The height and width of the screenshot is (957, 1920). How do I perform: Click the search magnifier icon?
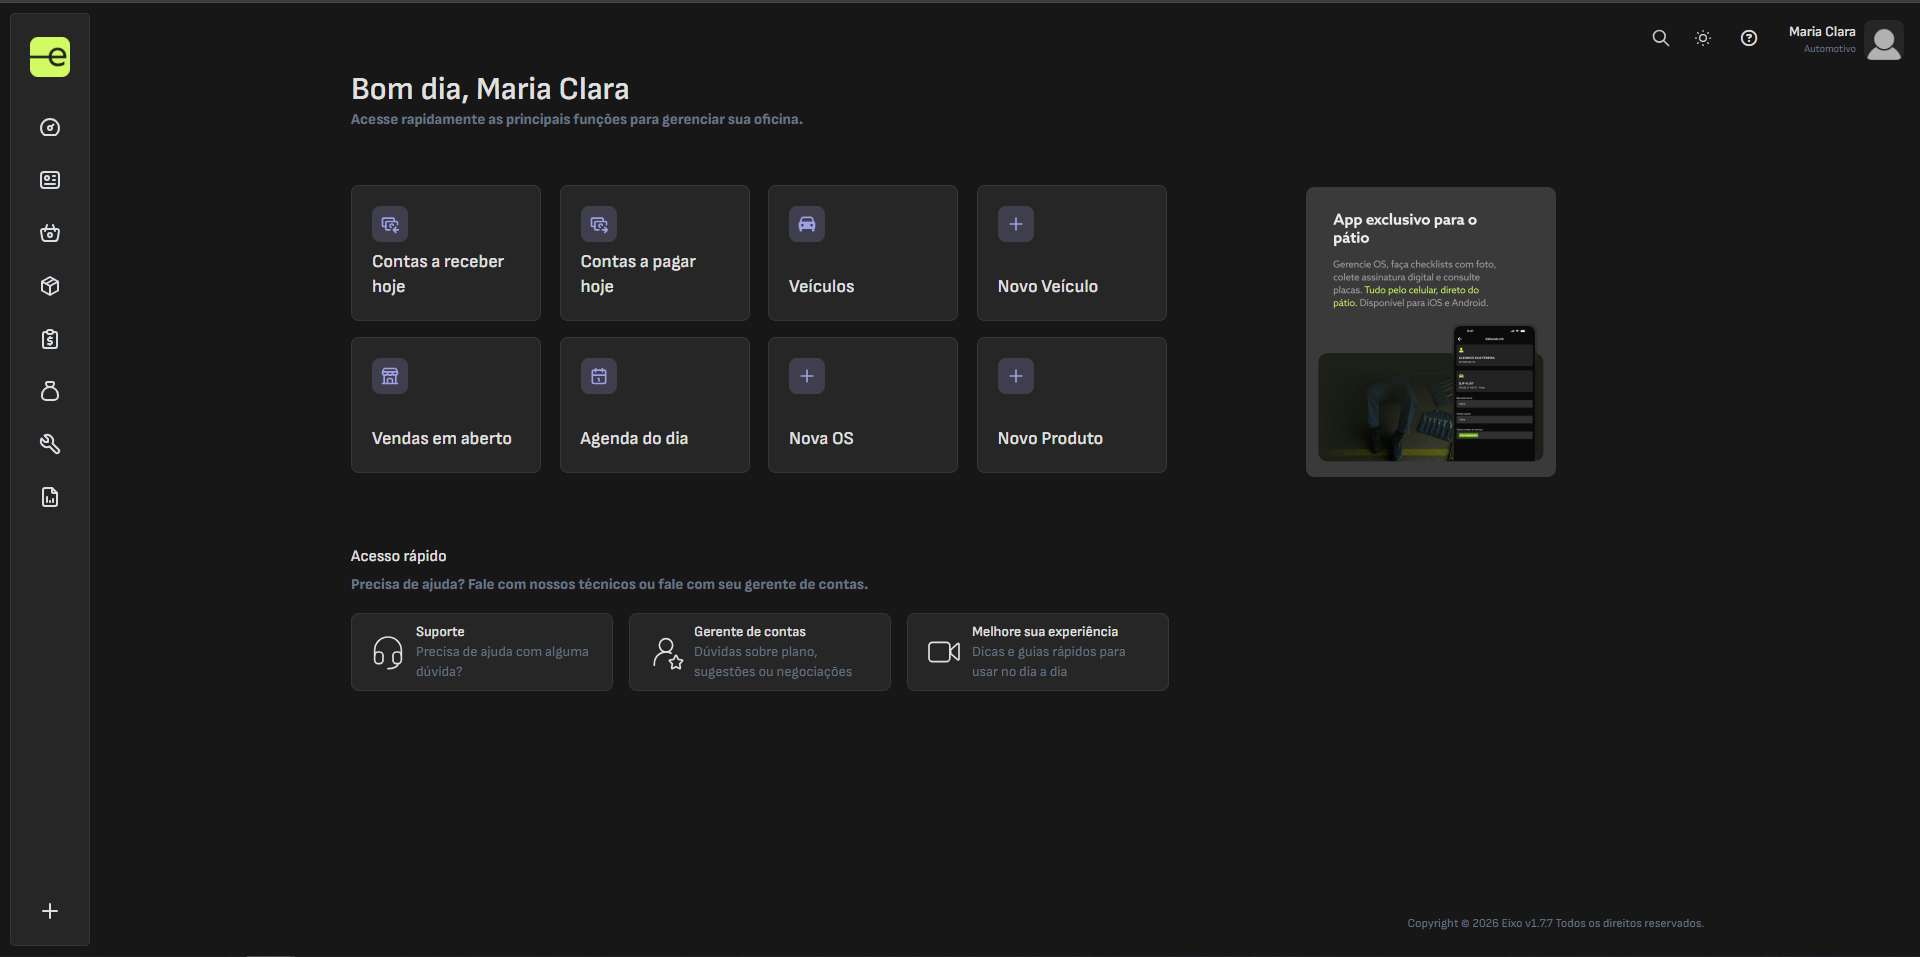[x=1660, y=38]
